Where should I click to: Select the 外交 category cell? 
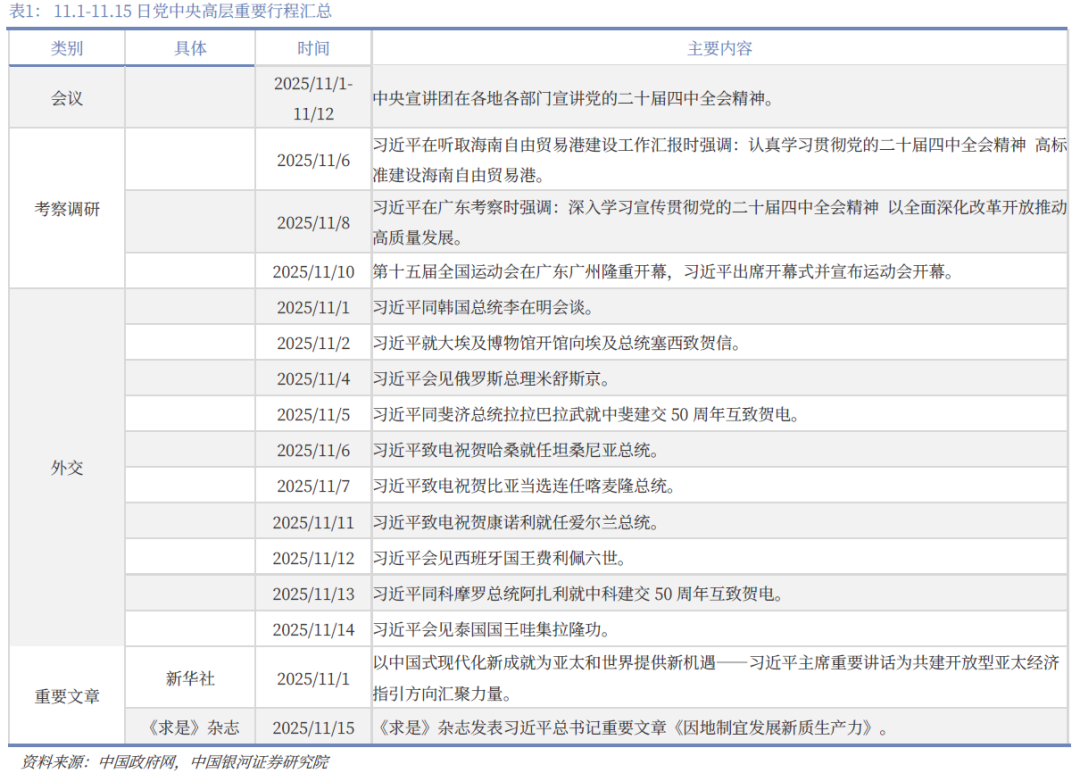tap(66, 468)
